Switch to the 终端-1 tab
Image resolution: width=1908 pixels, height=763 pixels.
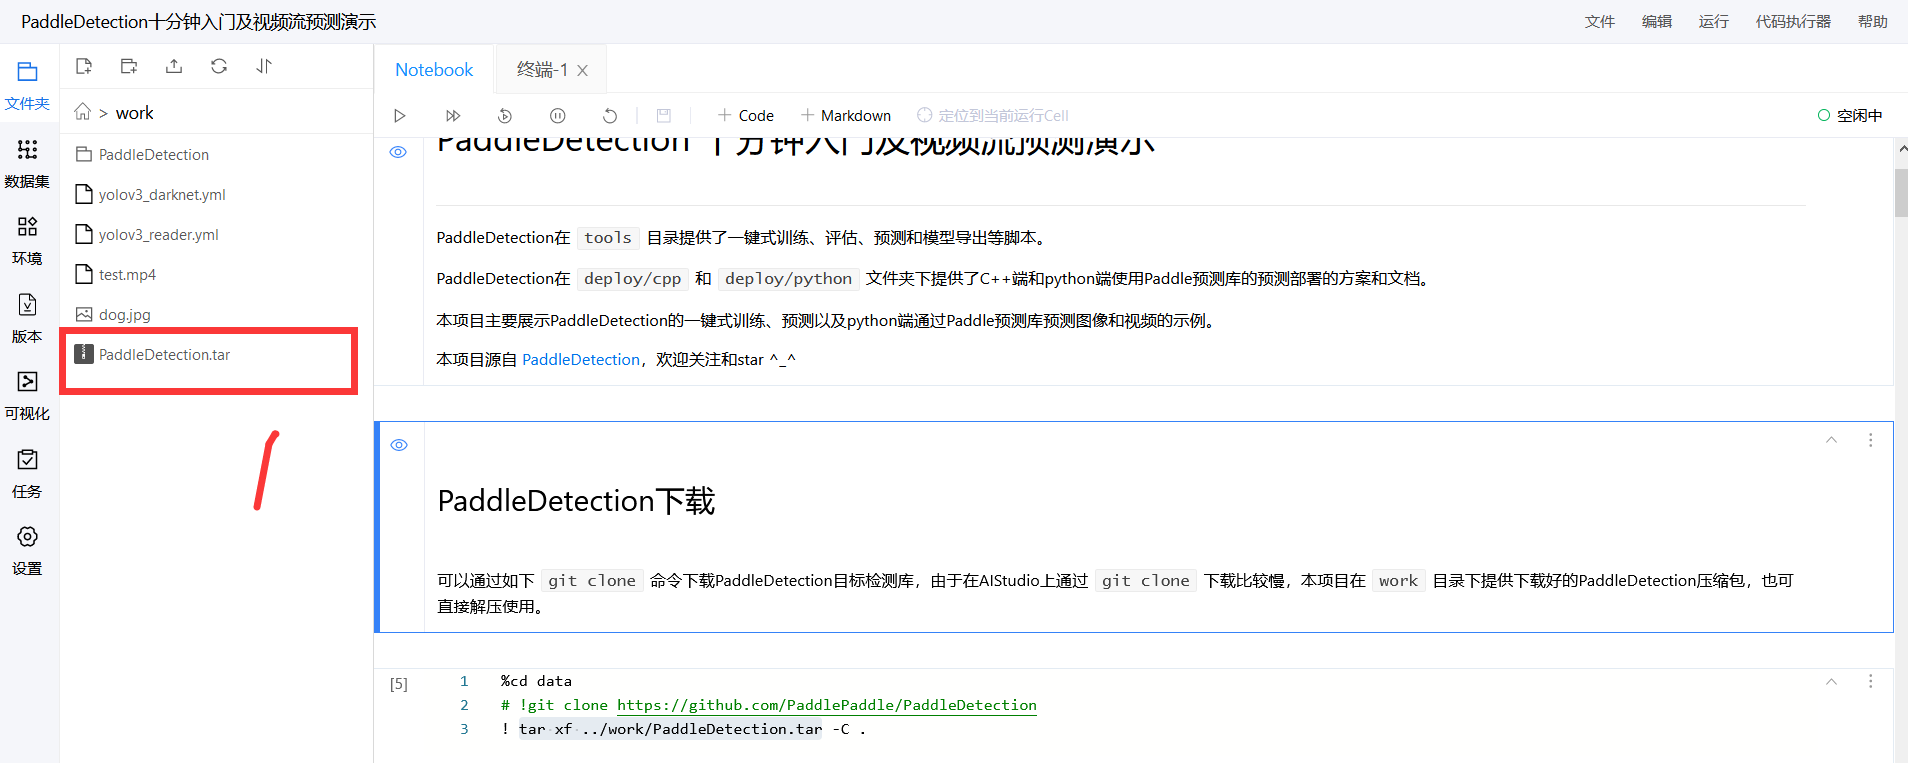coord(542,69)
